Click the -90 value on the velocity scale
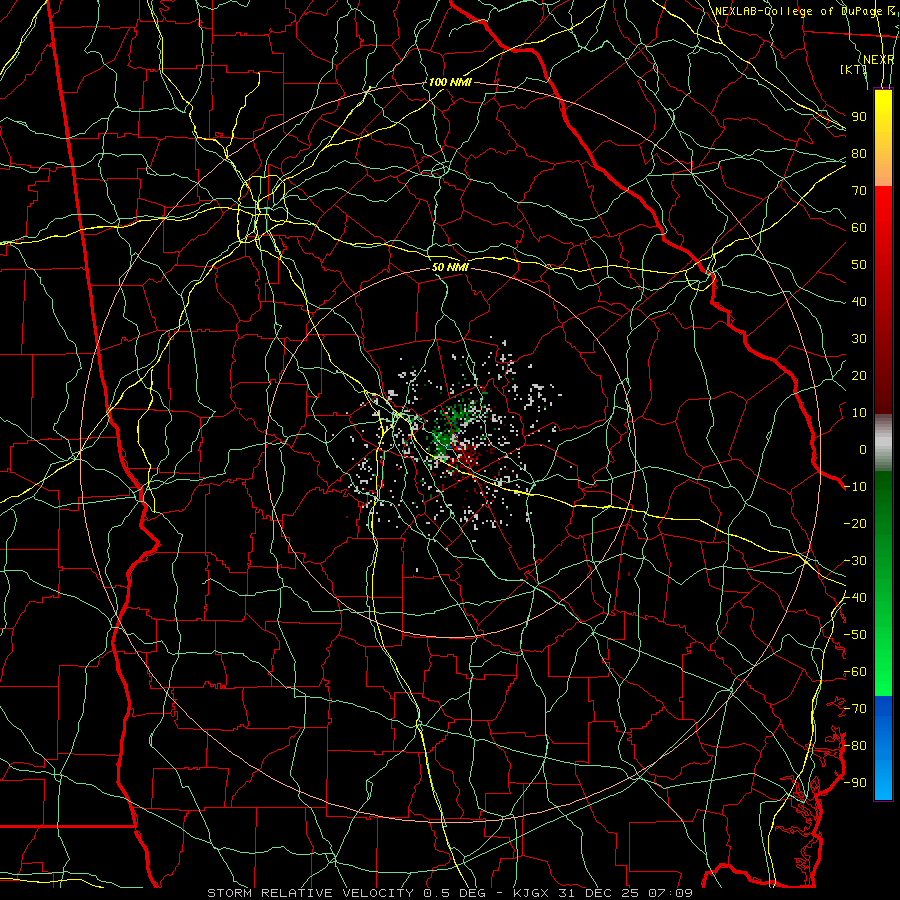This screenshot has width=900, height=900. (855, 783)
